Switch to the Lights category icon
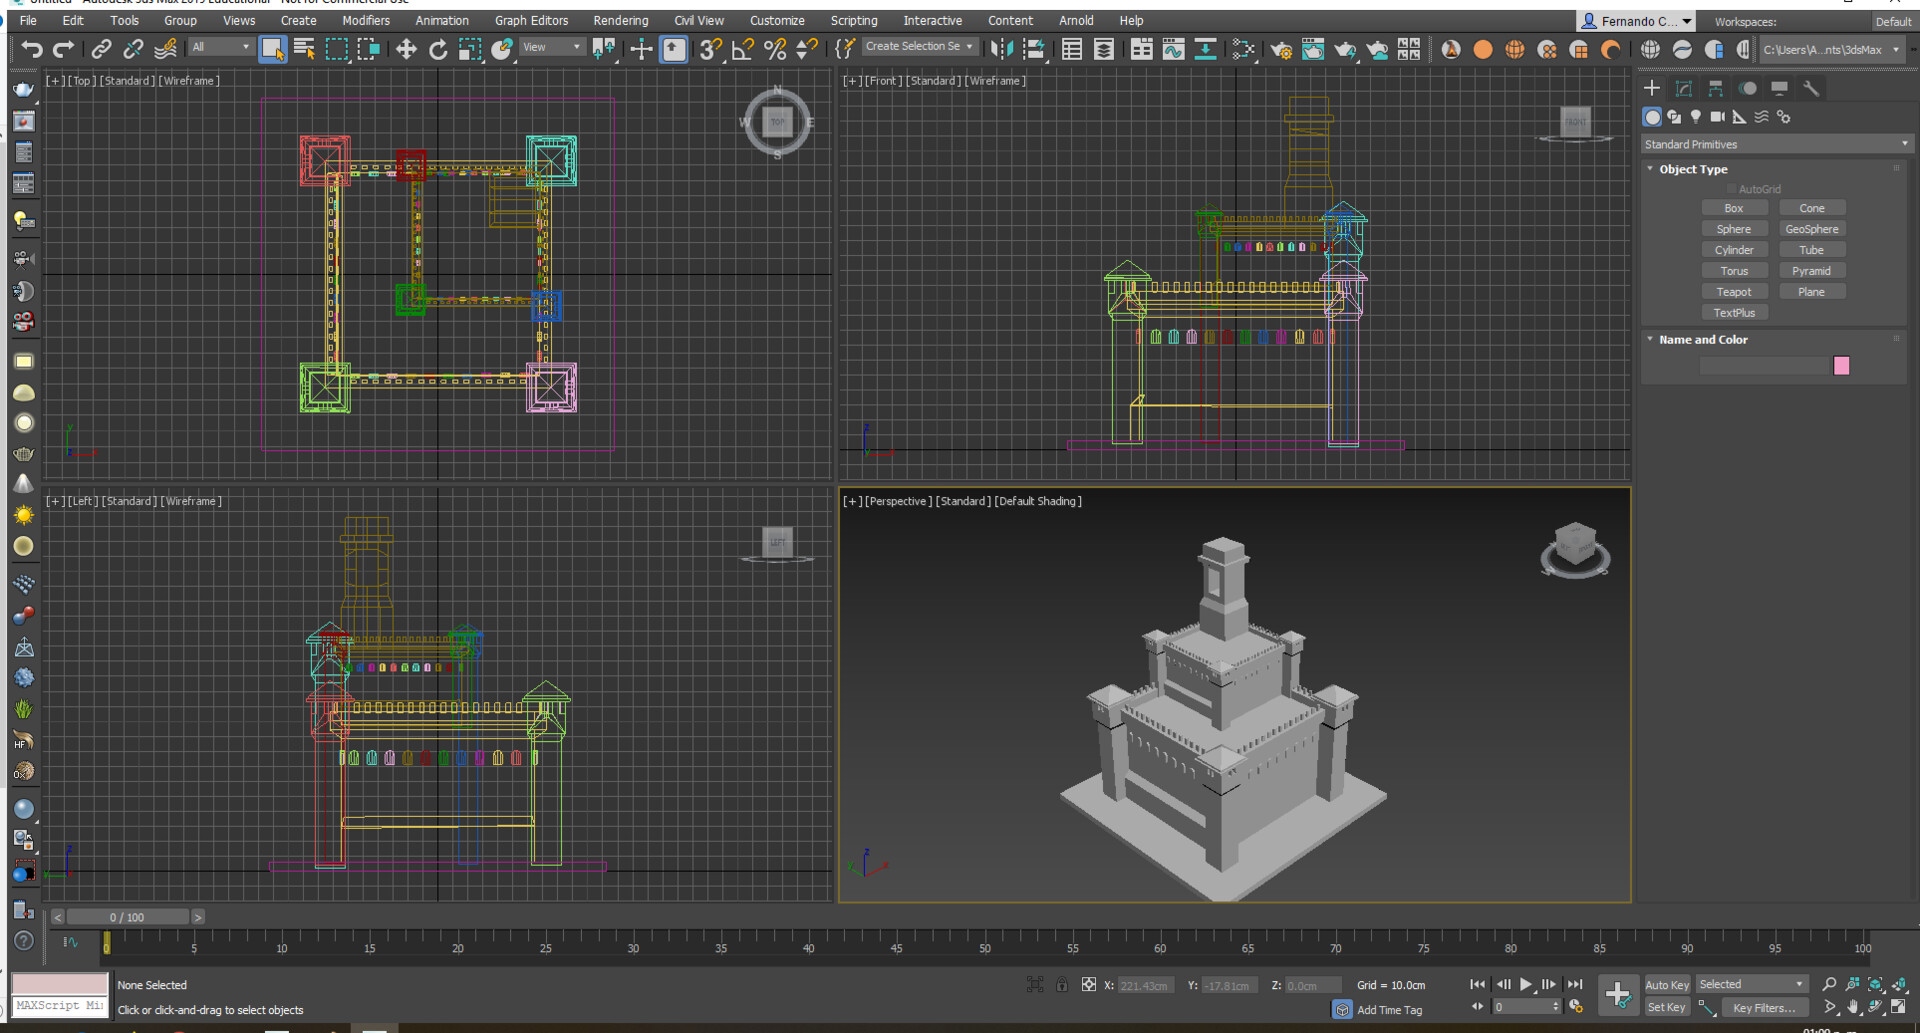The image size is (1920, 1033). tap(1696, 117)
